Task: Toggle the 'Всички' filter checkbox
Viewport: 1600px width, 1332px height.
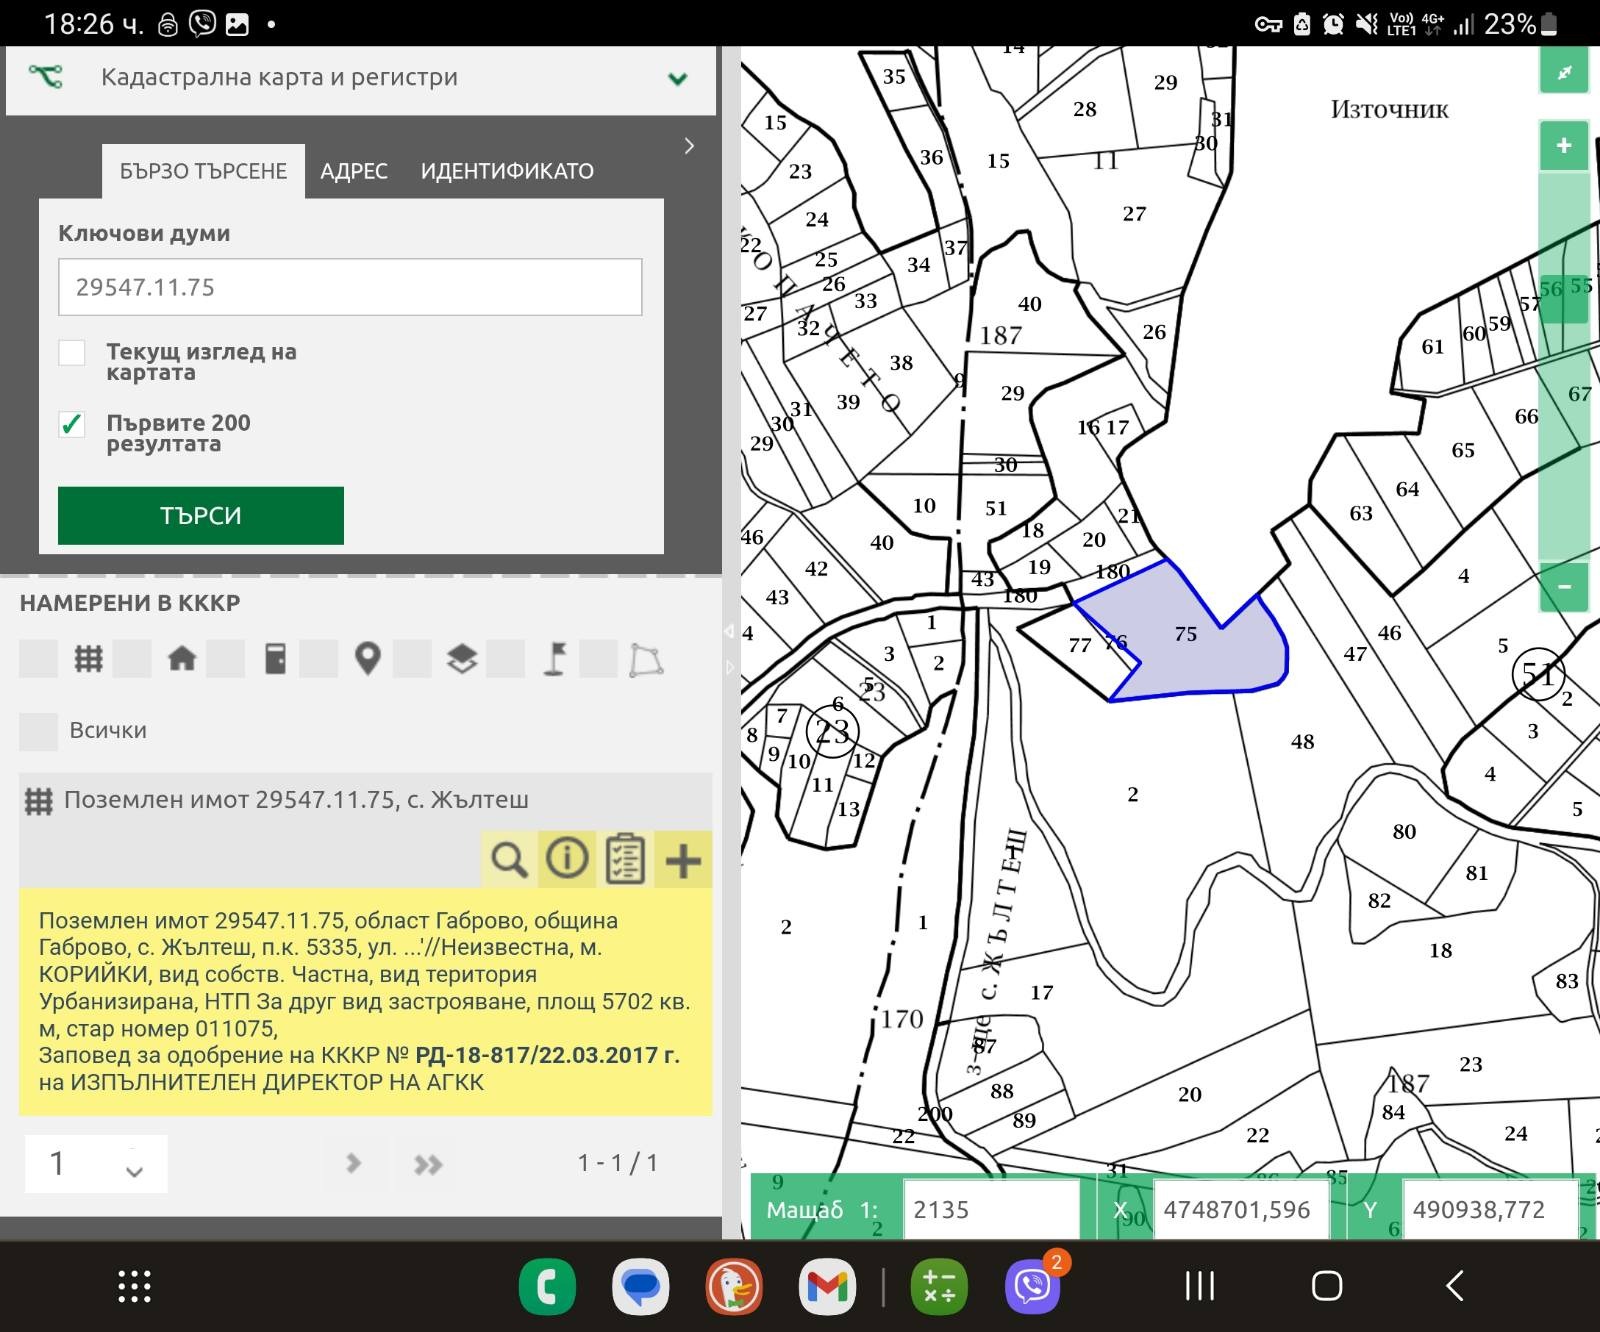Action: 39,731
